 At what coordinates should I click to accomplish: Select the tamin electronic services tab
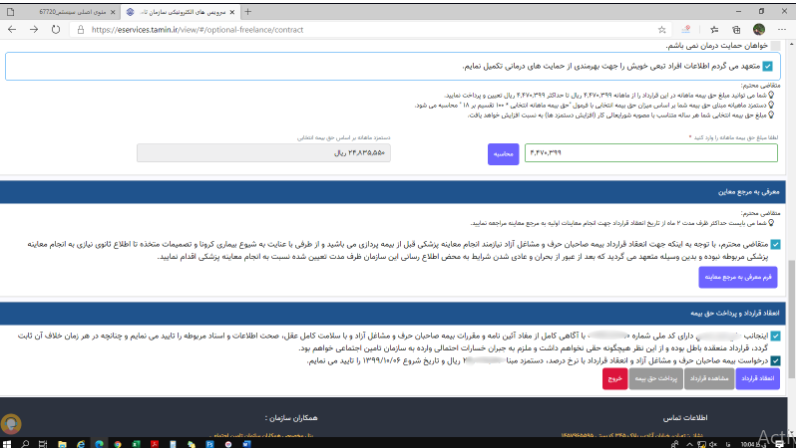click(180, 12)
